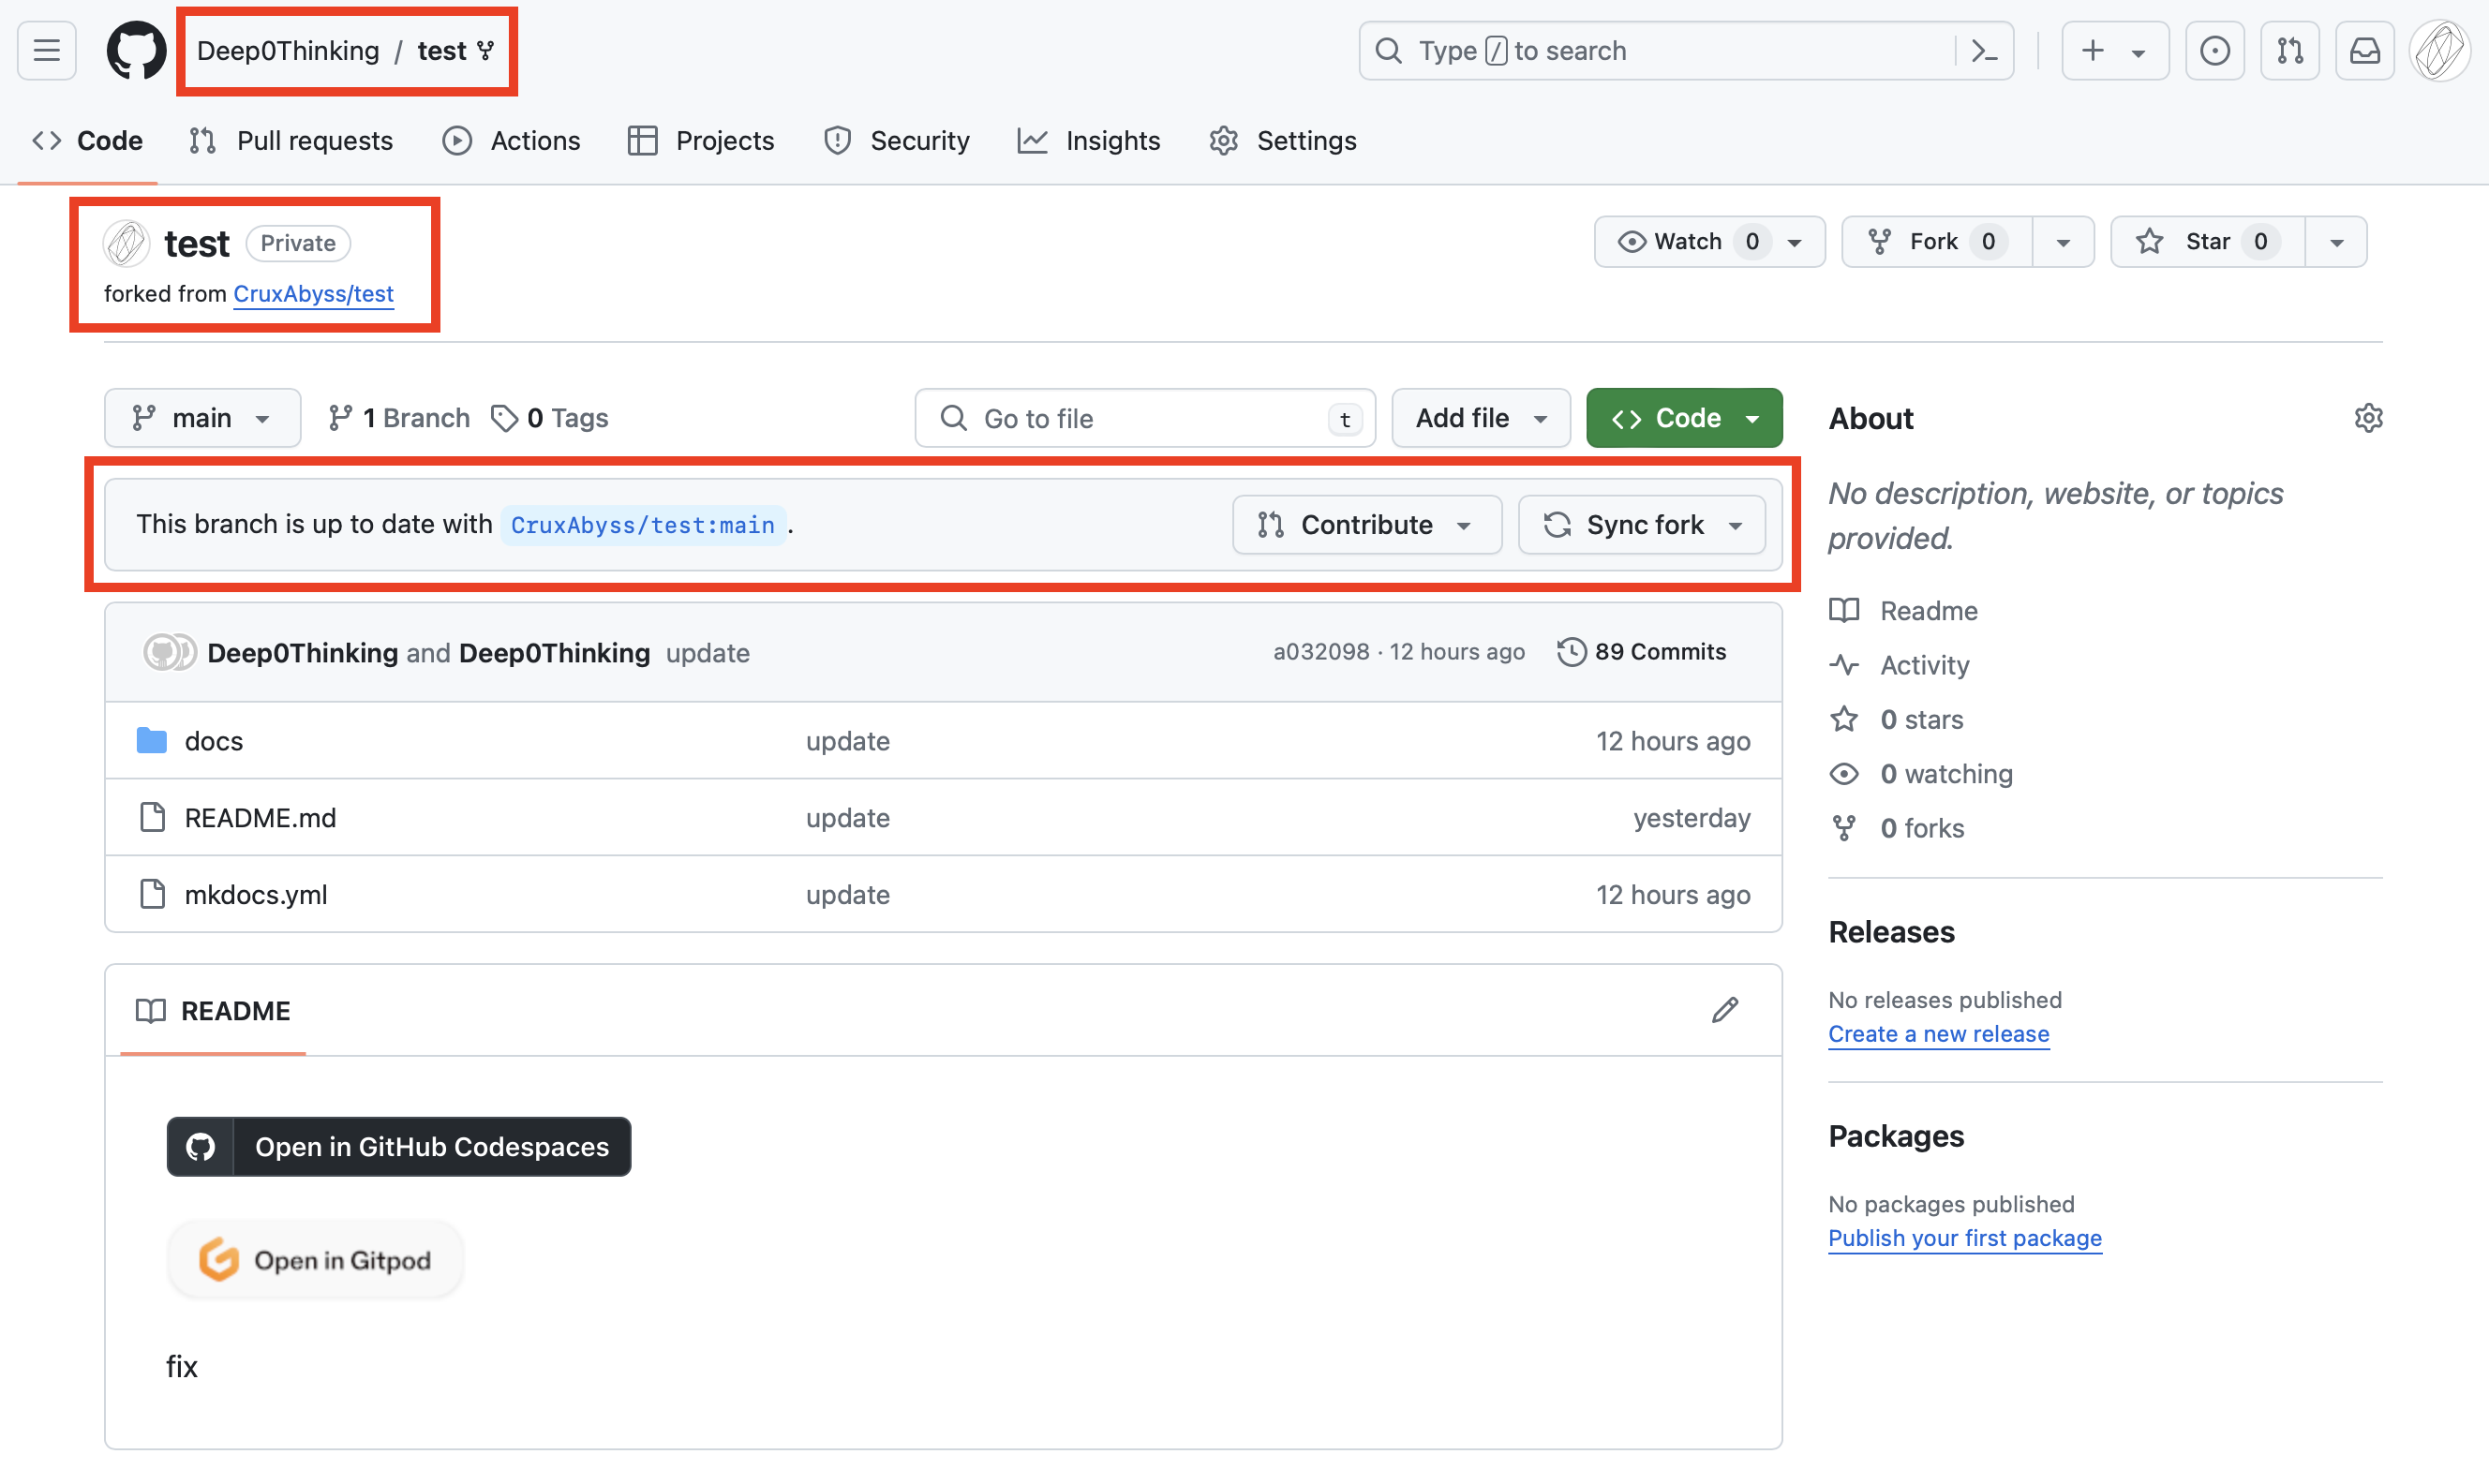Edit README with the pencil icon

[1724, 1010]
